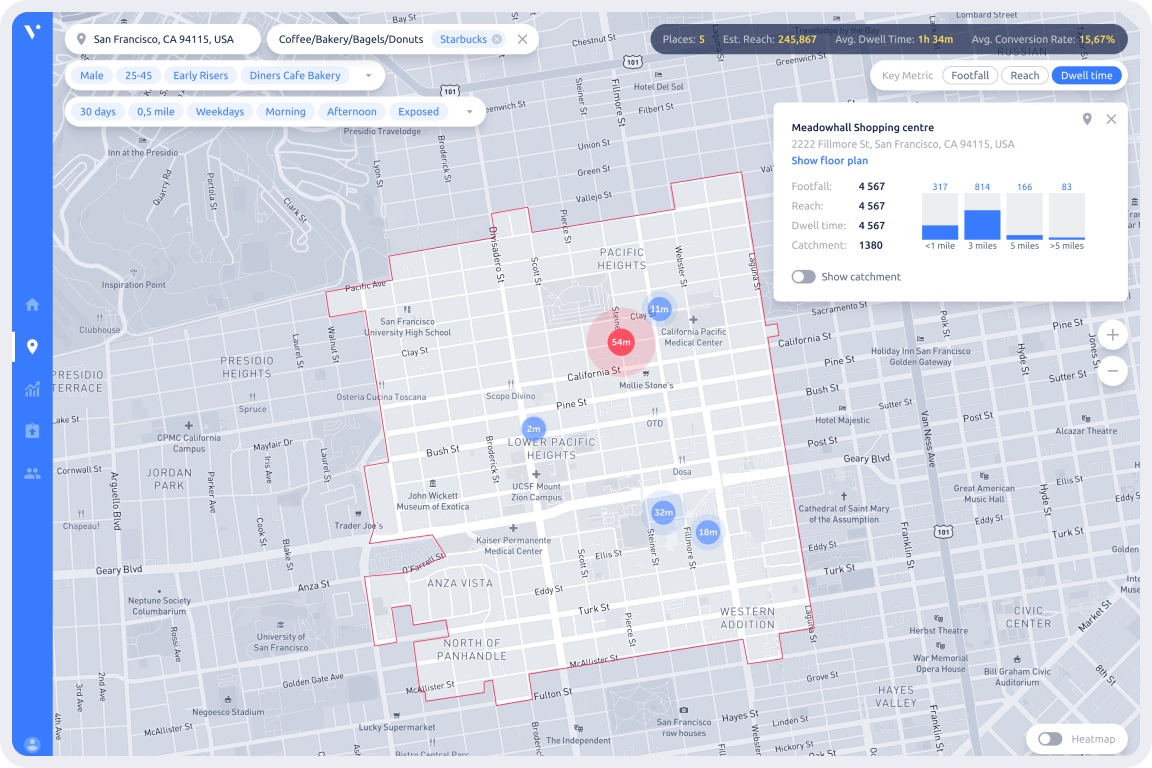Expand the audience filters dropdown arrow

pyautogui.click(x=368, y=76)
